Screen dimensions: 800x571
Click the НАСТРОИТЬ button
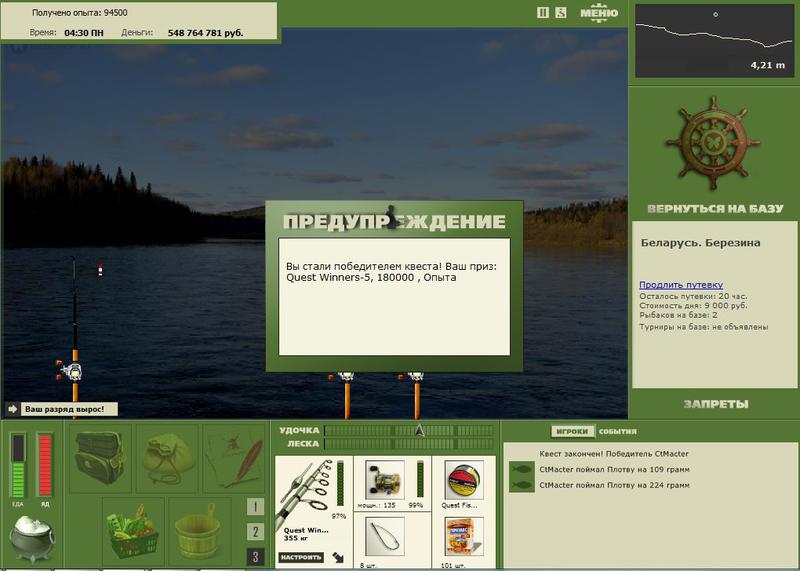(x=301, y=557)
